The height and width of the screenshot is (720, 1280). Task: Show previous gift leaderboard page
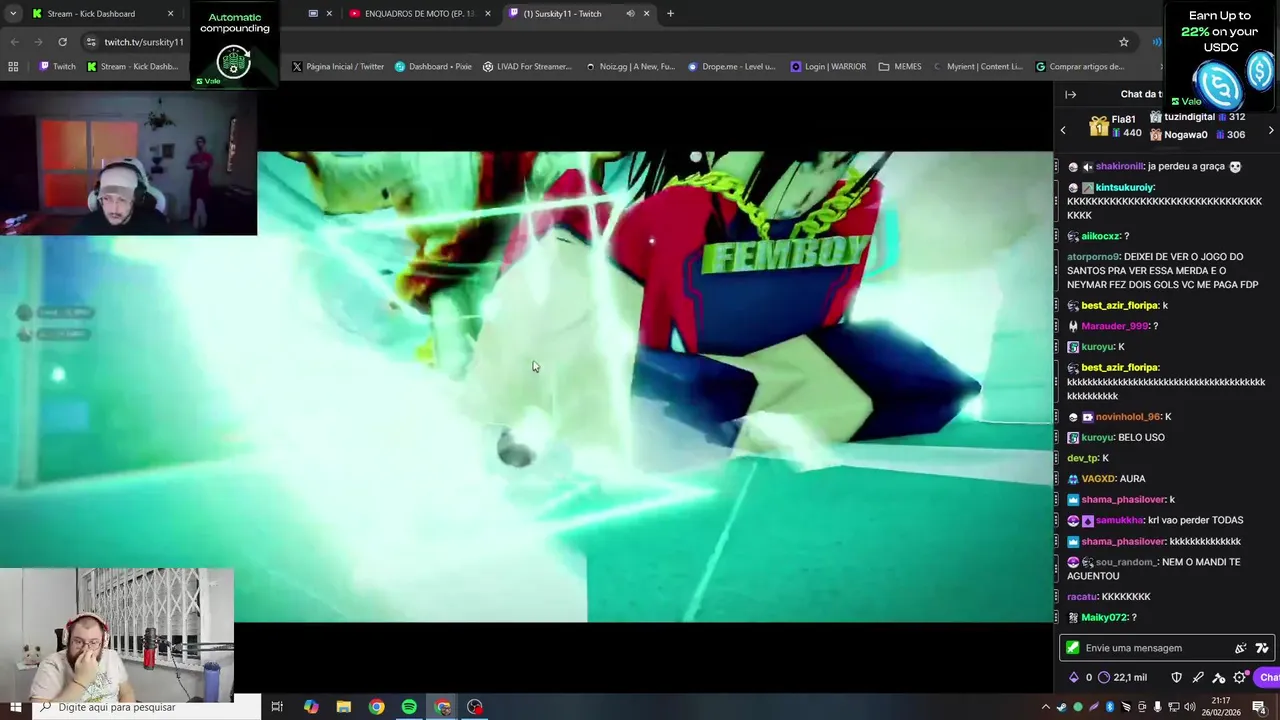tap(1063, 130)
